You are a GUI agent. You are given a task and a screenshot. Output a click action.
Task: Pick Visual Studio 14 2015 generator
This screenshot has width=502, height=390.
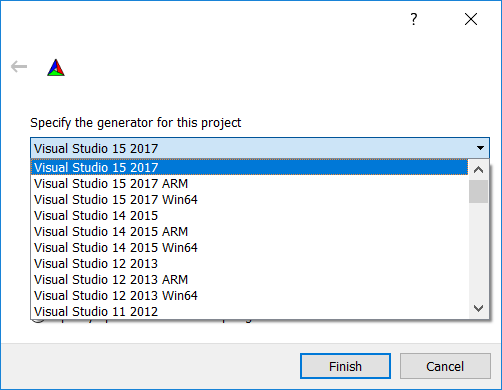pyautogui.click(x=249, y=215)
